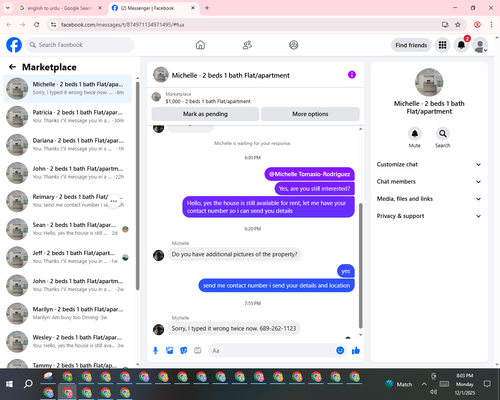View site information icon in address bar

tap(53, 25)
